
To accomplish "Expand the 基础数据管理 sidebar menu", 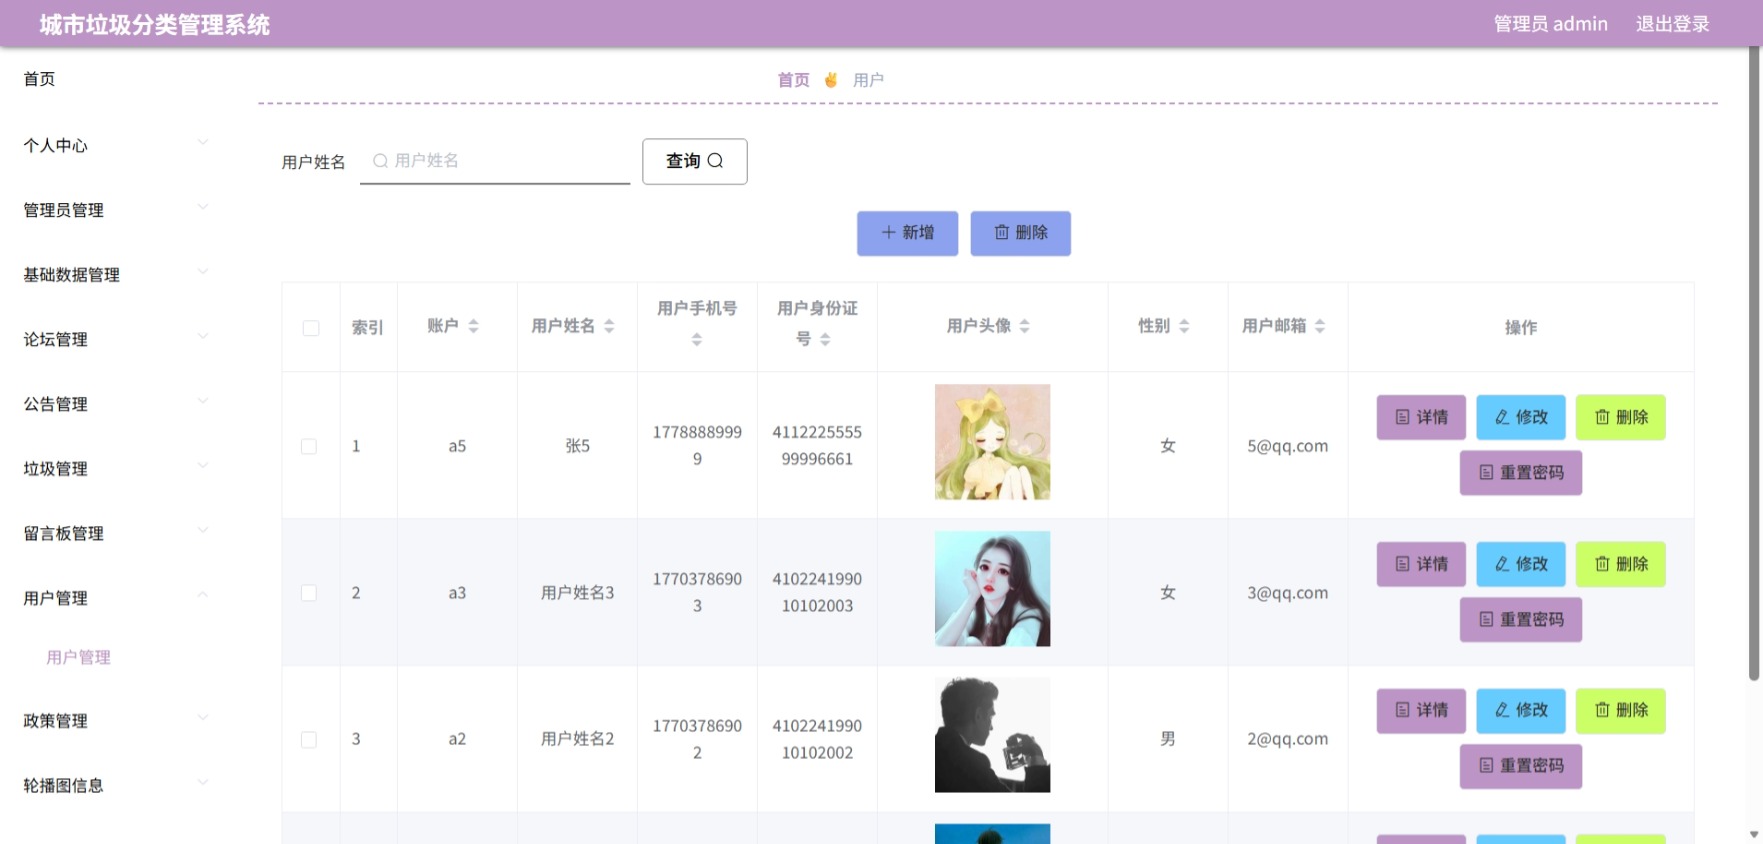I will 203,272.
